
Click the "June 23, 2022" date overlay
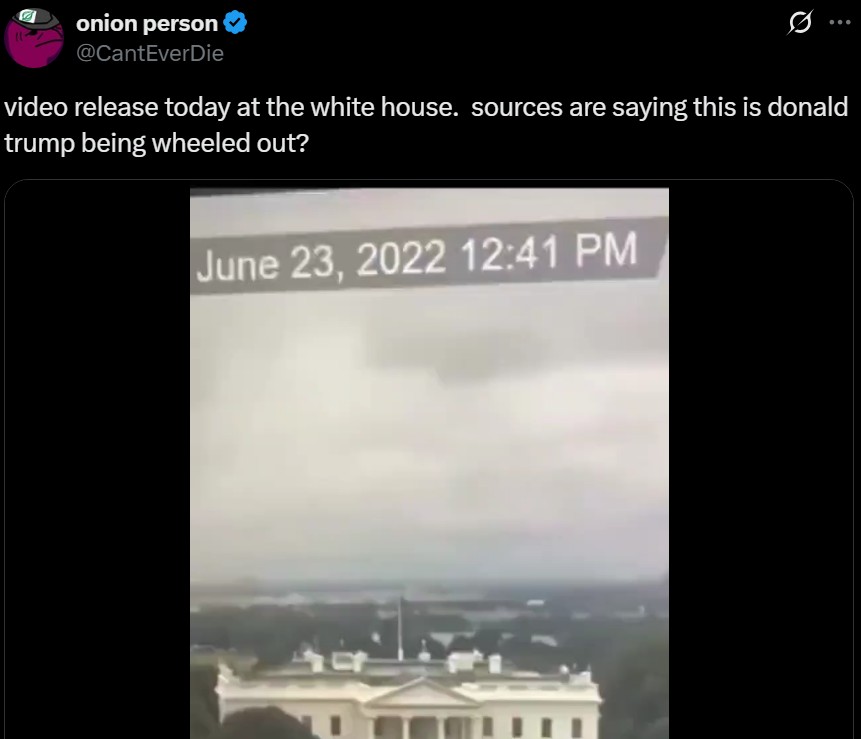(x=321, y=262)
